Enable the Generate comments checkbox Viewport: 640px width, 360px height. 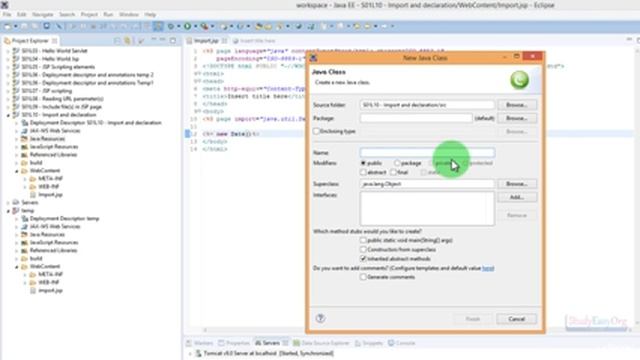tap(363, 277)
